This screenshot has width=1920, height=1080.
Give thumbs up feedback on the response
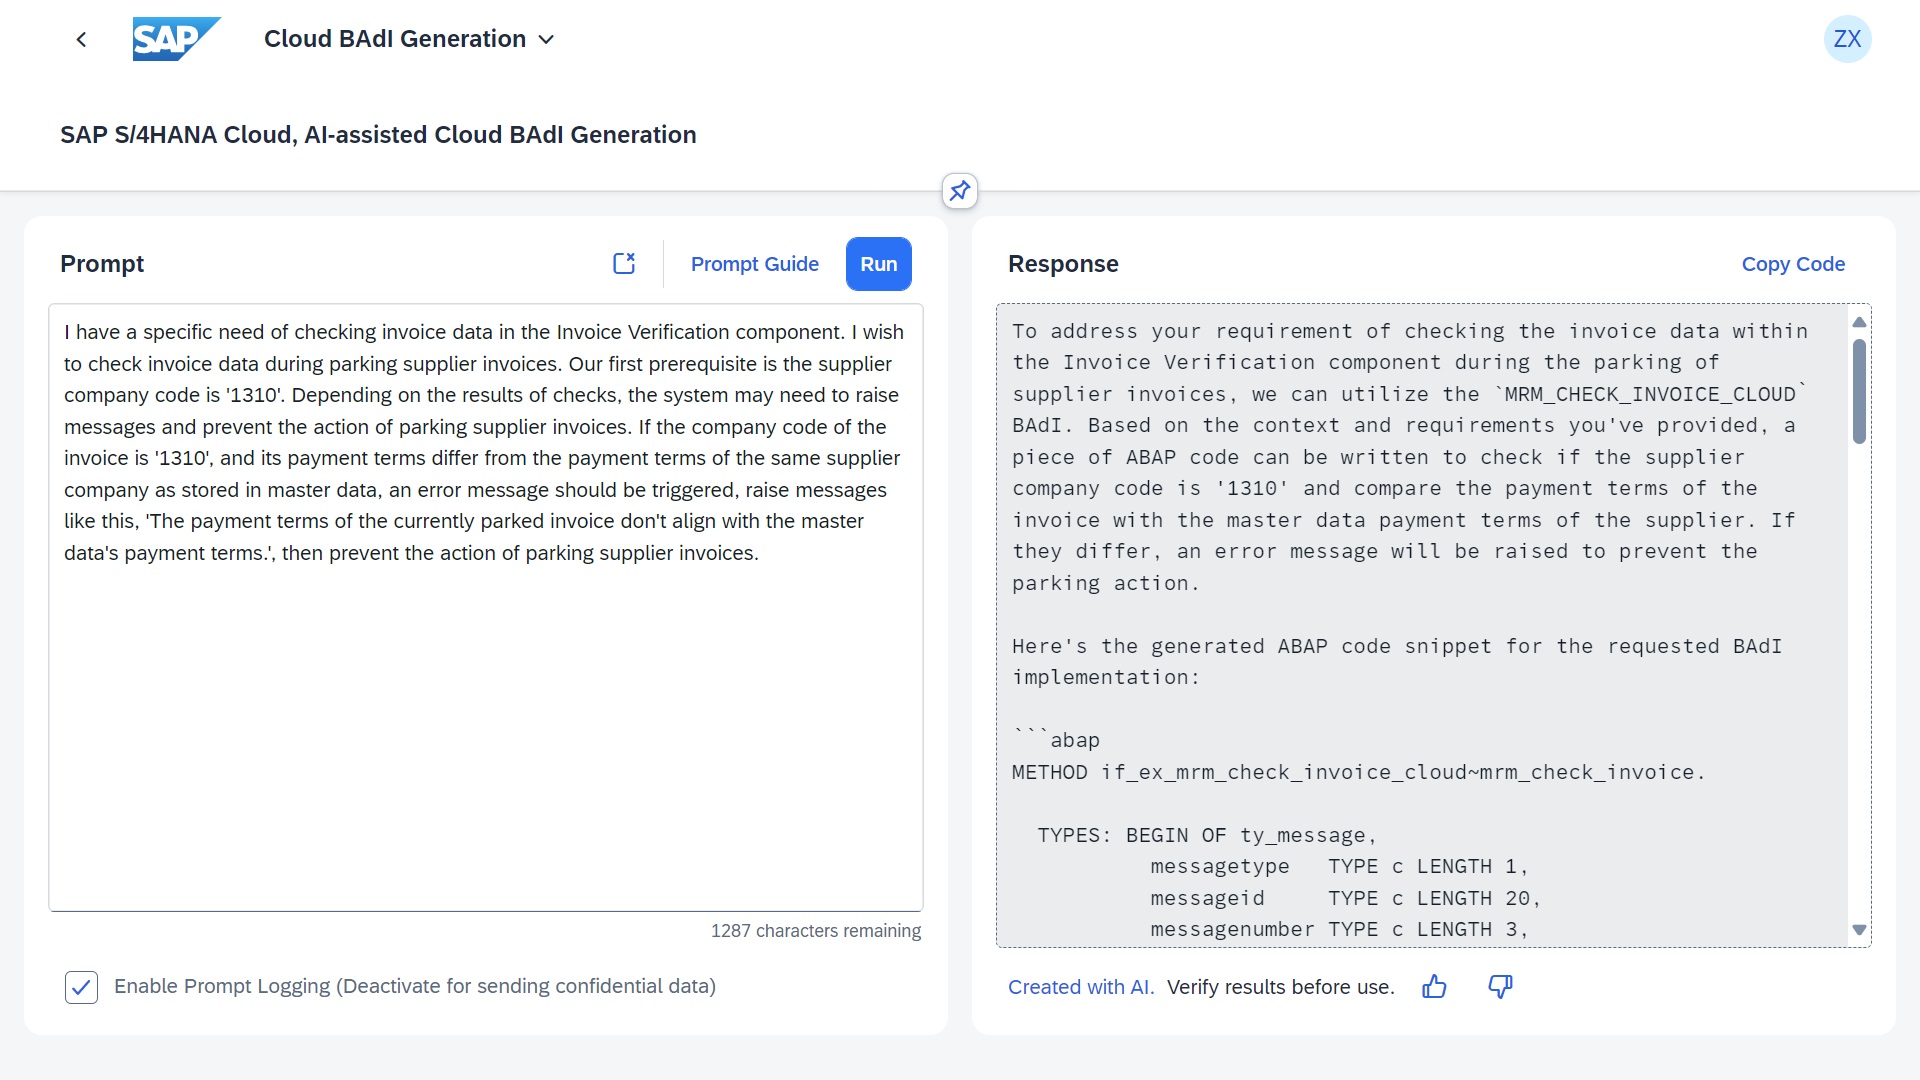click(1434, 987)
